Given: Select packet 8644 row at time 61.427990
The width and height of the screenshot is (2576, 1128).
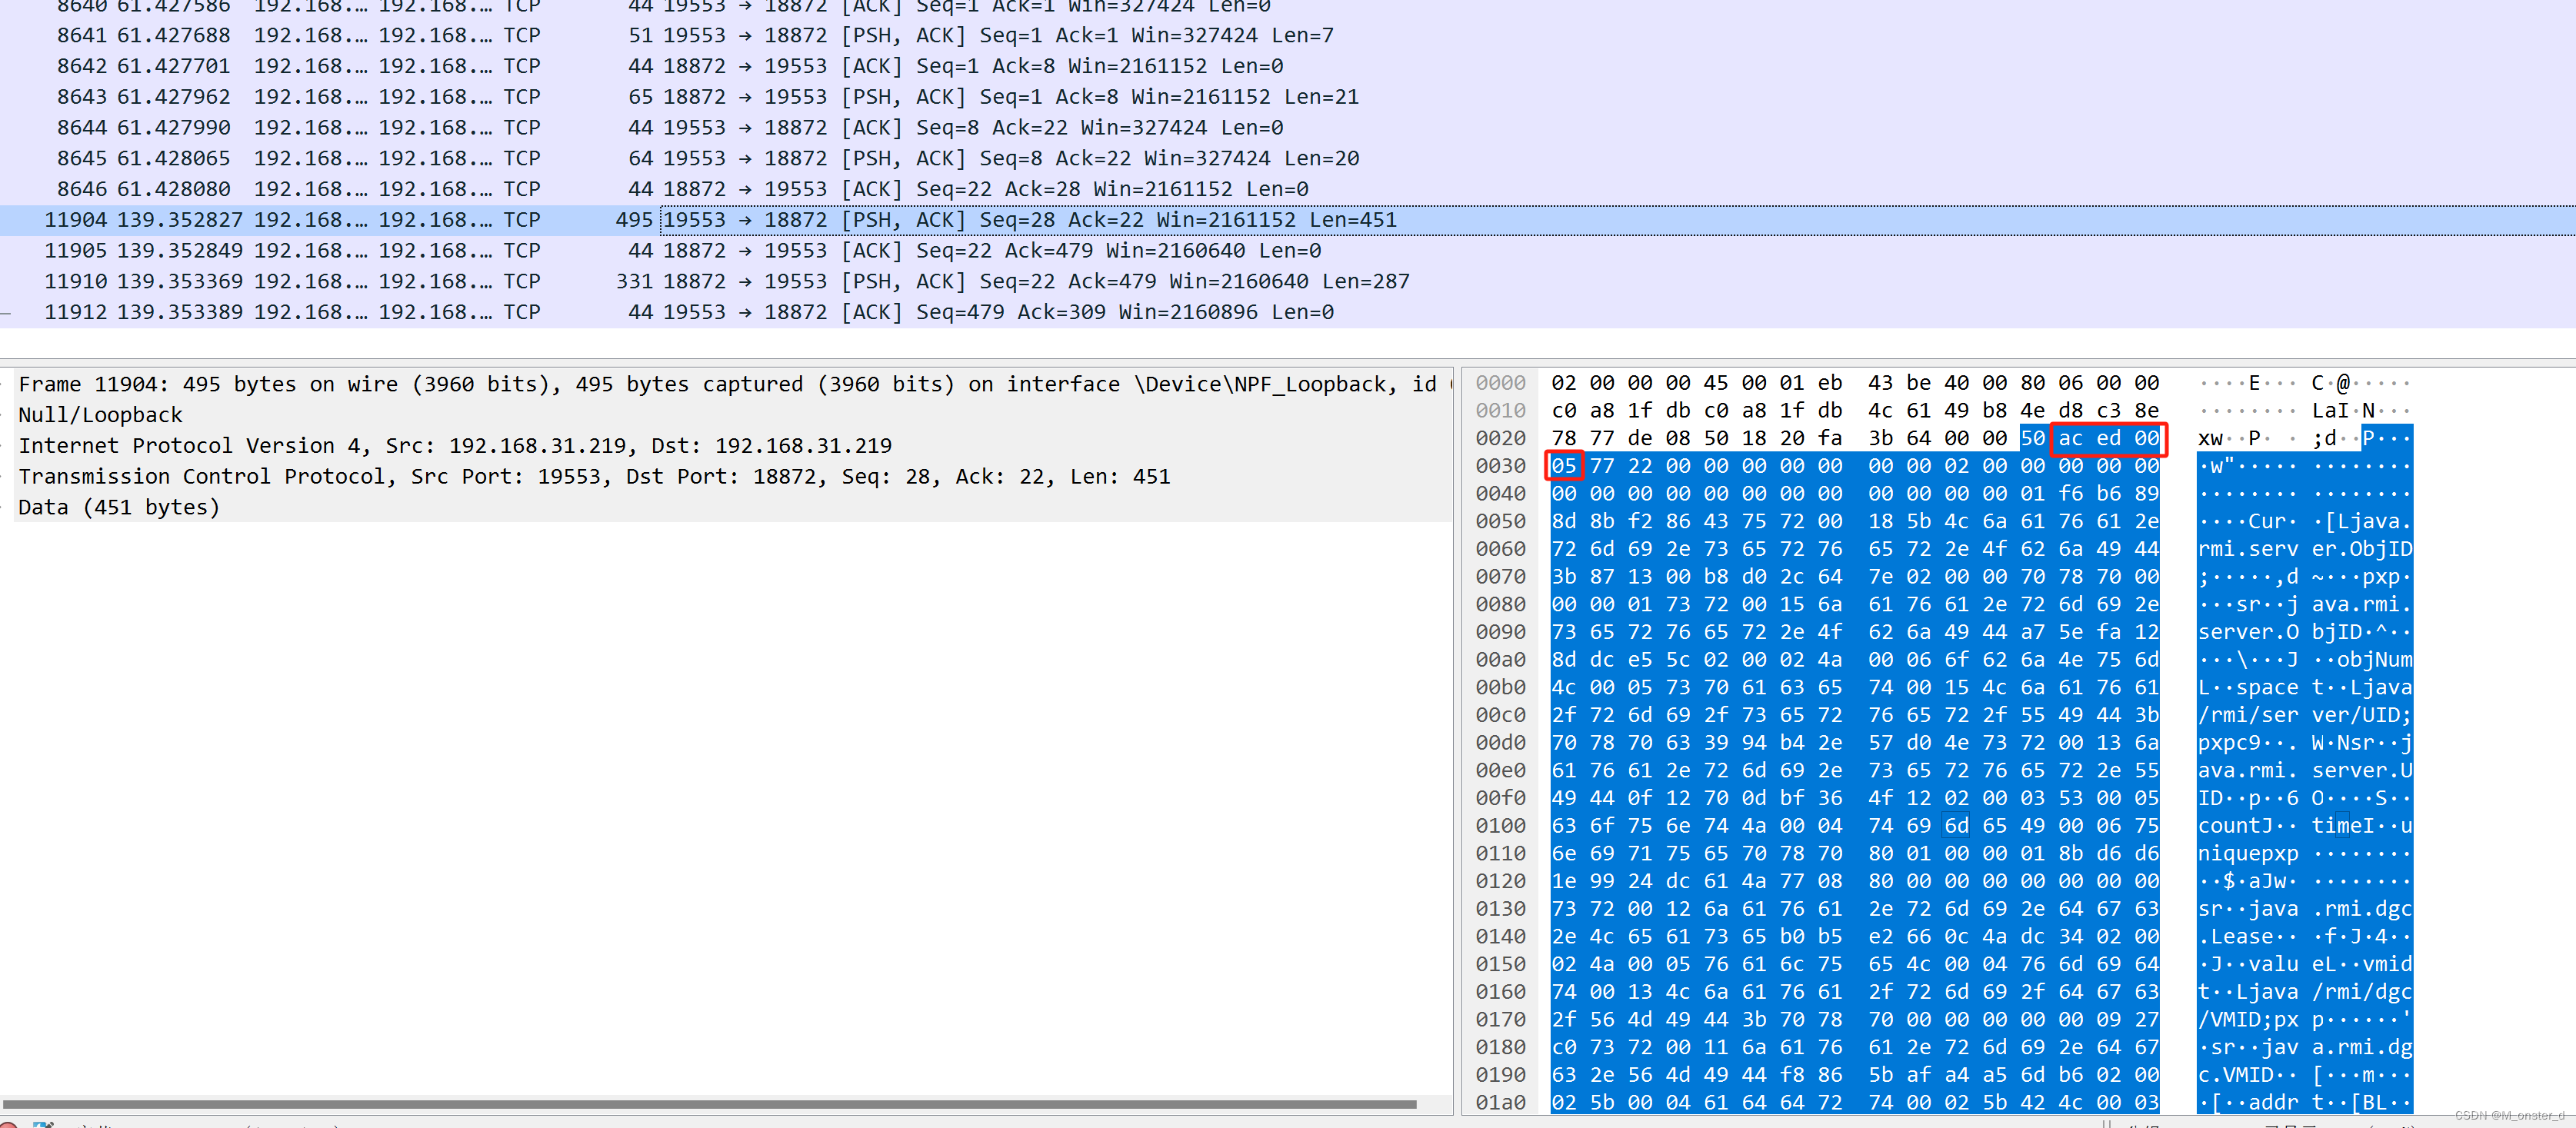Looking at the screenshot, I should click(x=1288, y=128).
